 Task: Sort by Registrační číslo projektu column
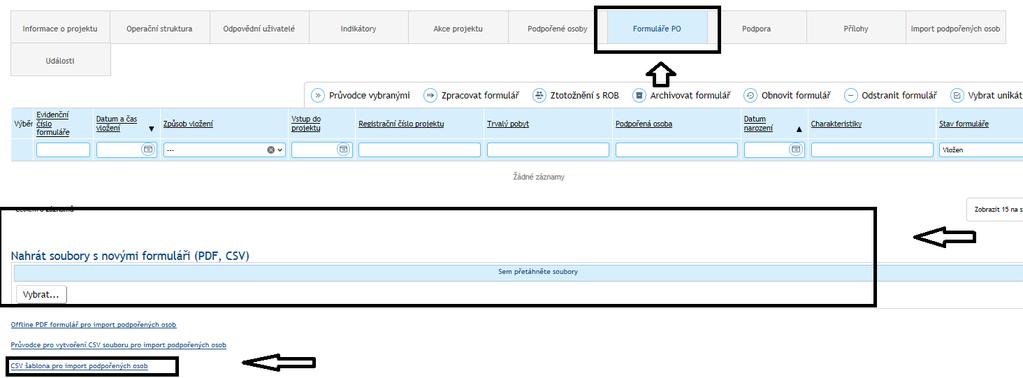[401, 124]
